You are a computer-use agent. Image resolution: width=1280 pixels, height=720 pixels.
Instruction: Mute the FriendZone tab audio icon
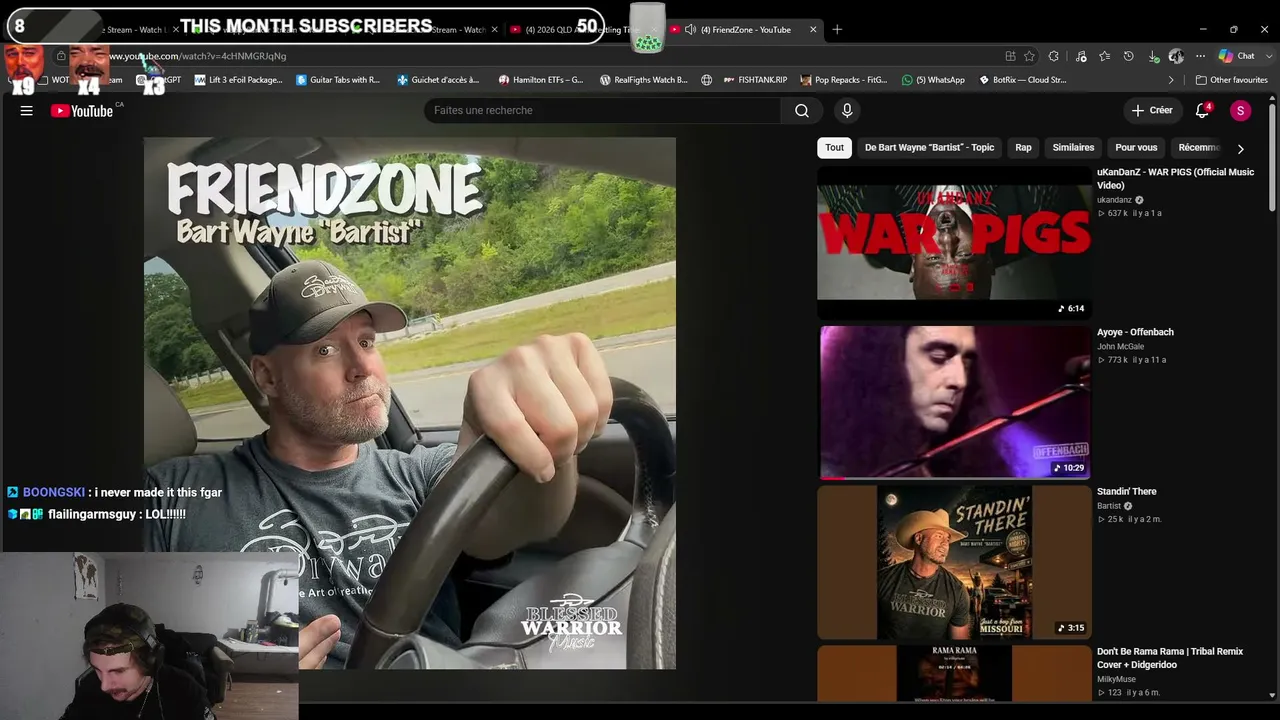[690, 30]
